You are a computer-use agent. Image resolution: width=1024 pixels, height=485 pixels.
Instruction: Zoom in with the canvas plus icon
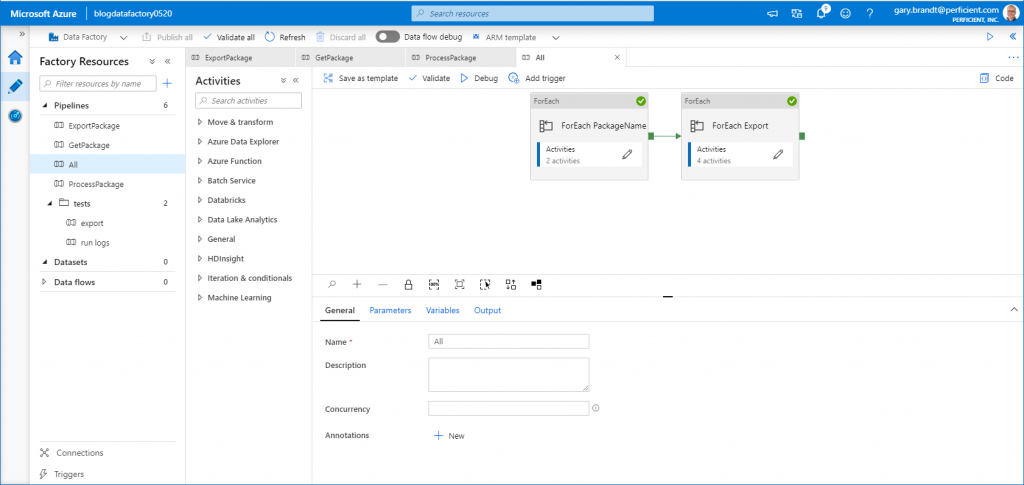point(357,284)
